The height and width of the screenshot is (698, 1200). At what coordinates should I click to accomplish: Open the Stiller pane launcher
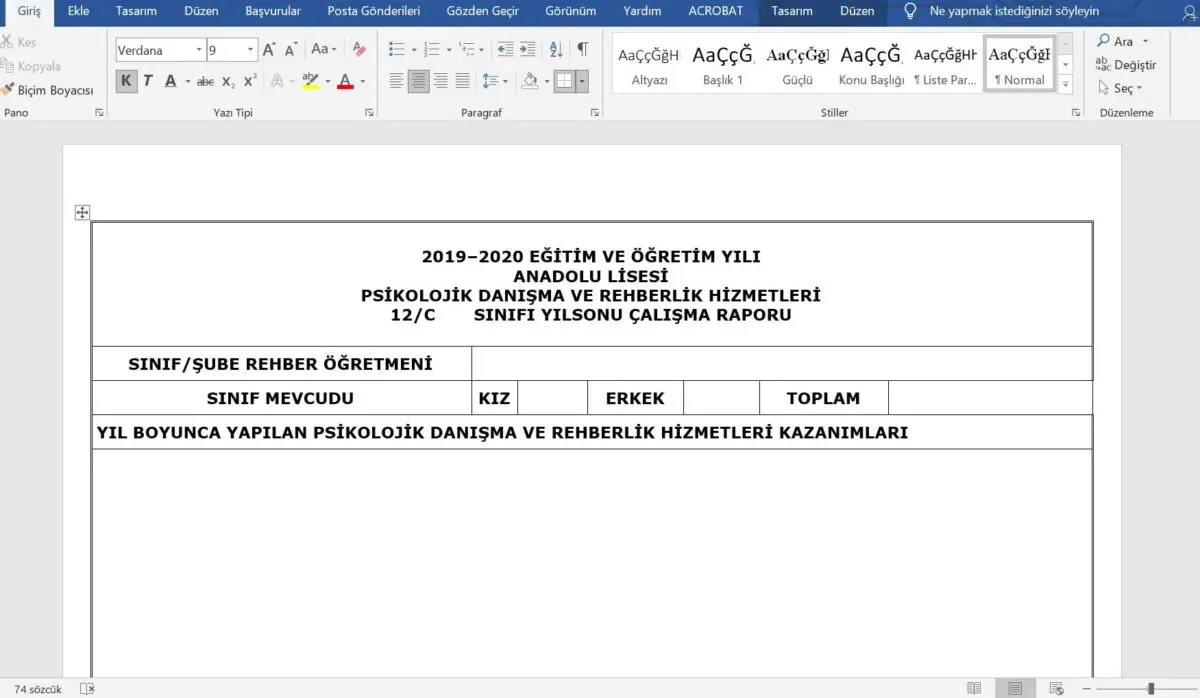pos(1076,113)
